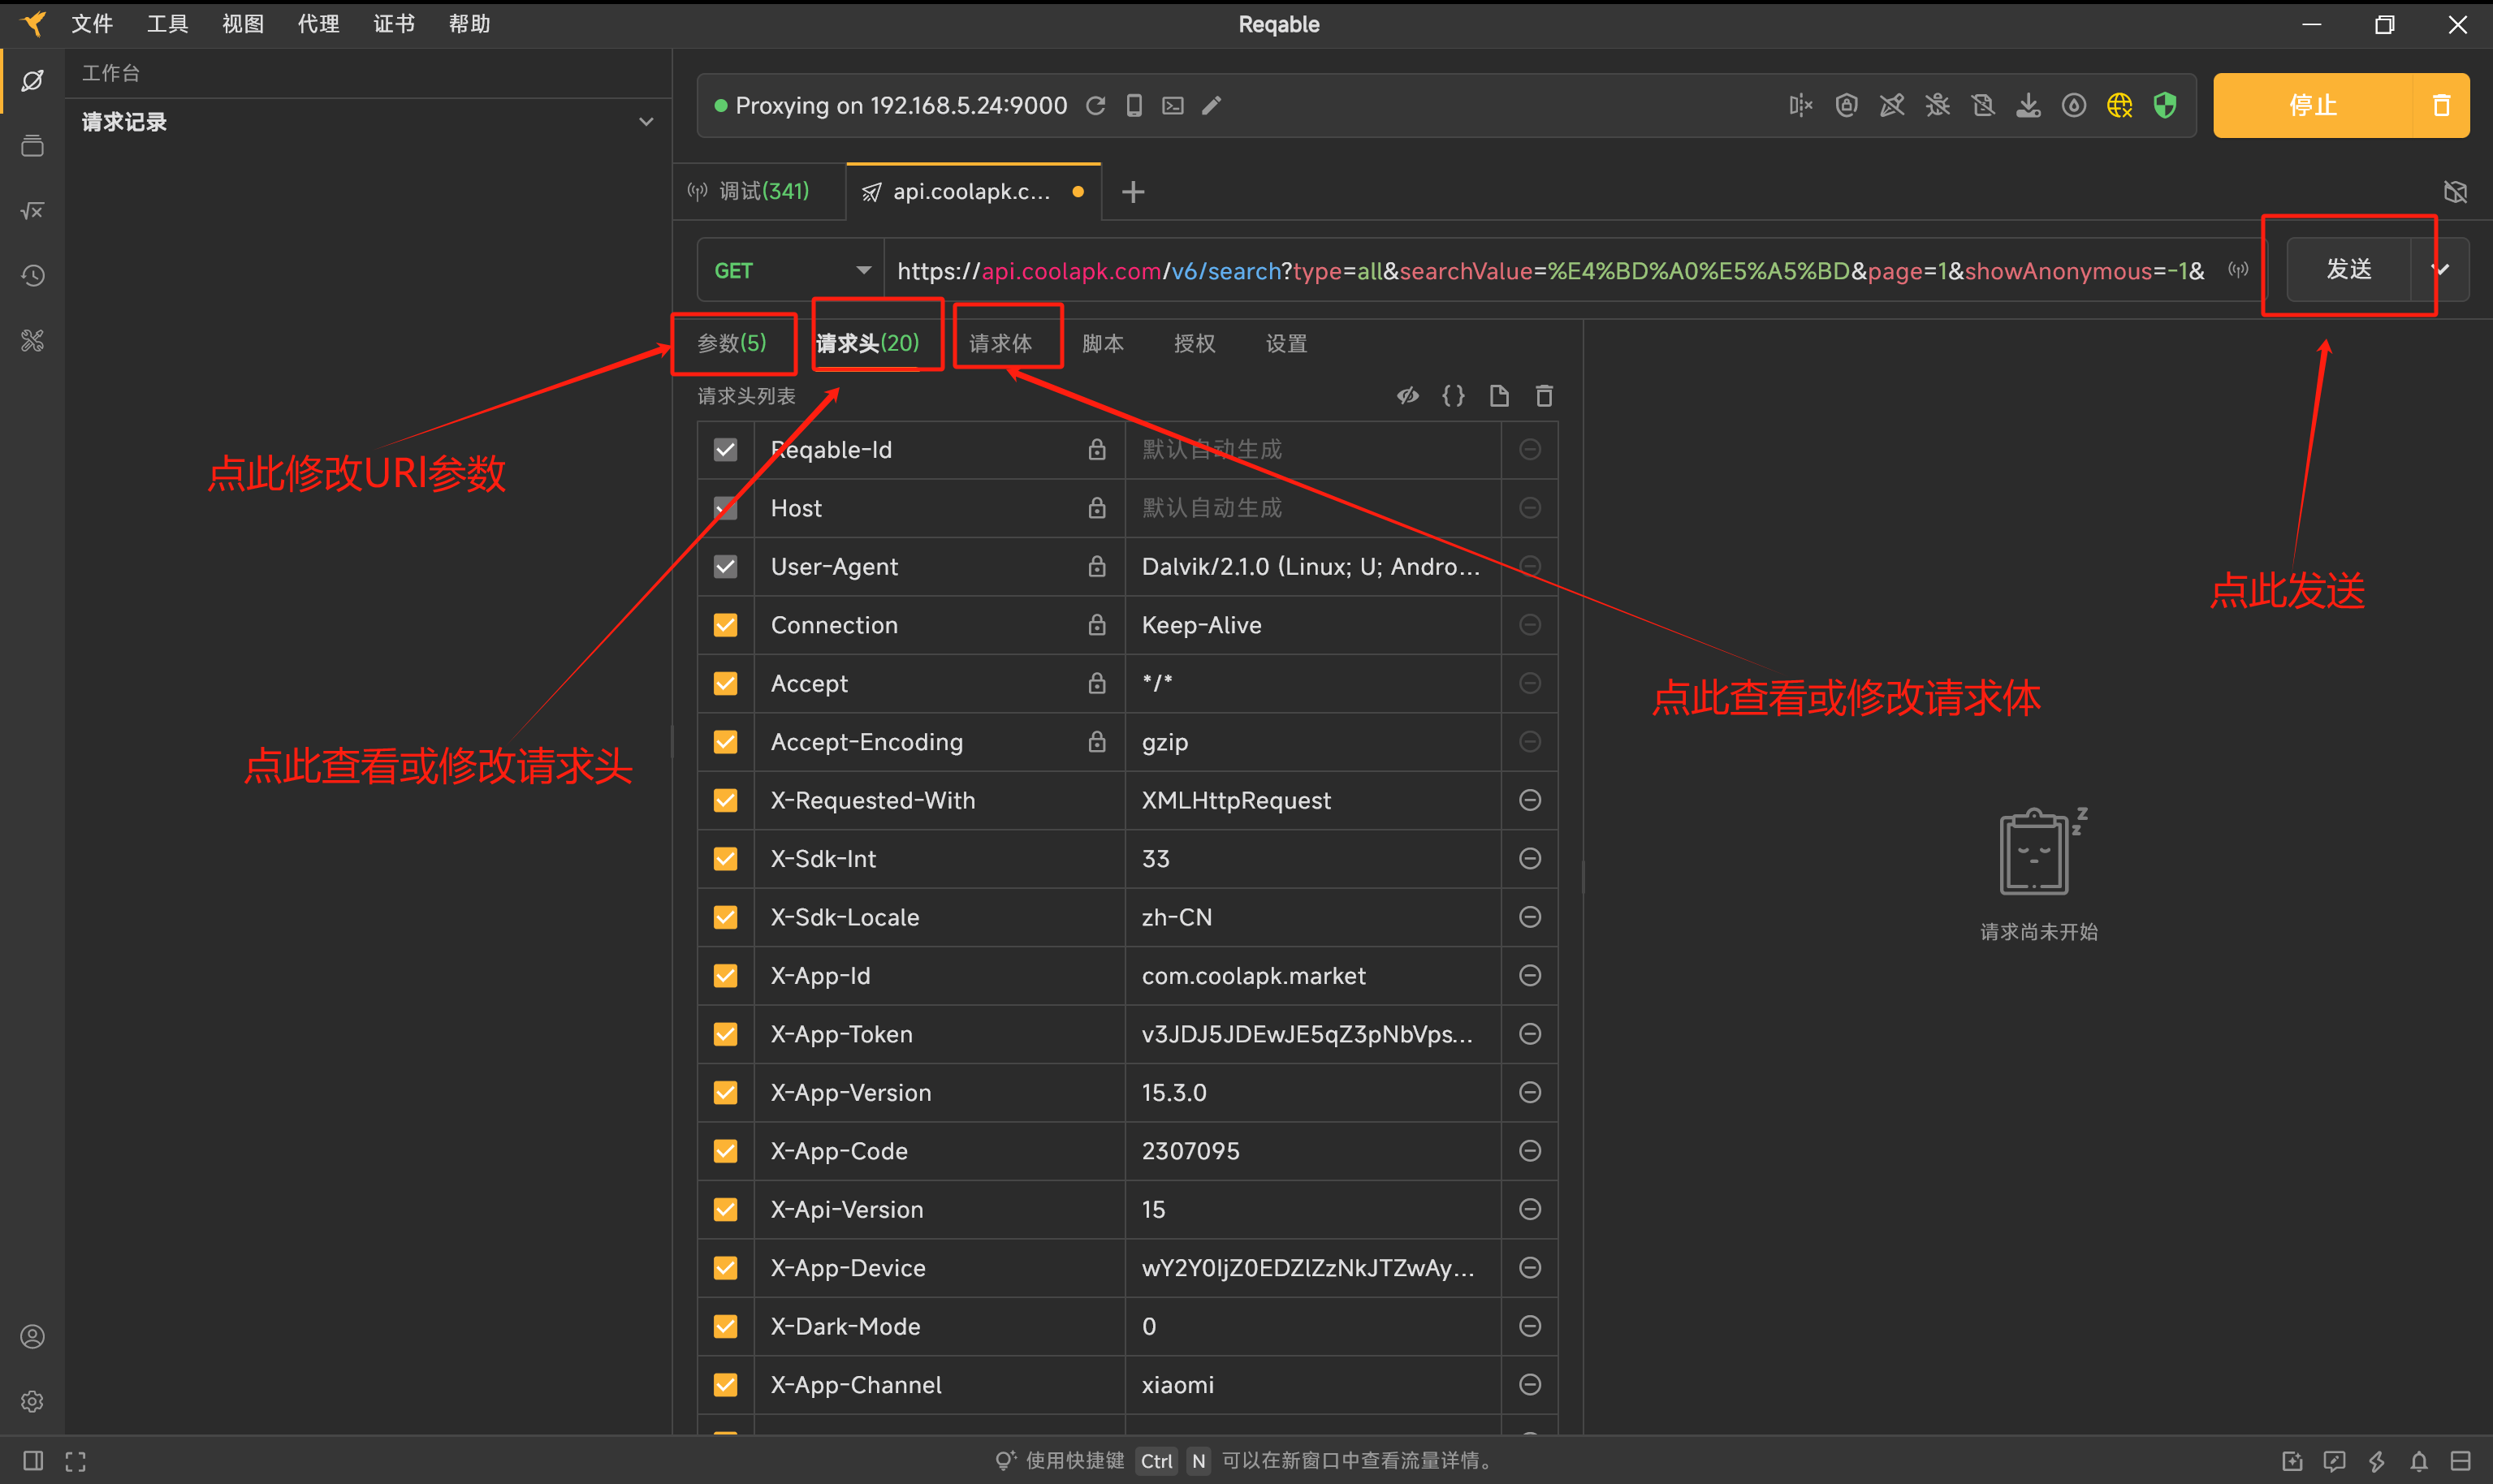2493x1484 pixels.
Task: Uncheck the X-Sdk-Locale checkbox
Action: pyautogui.click(x=725, y=917)
